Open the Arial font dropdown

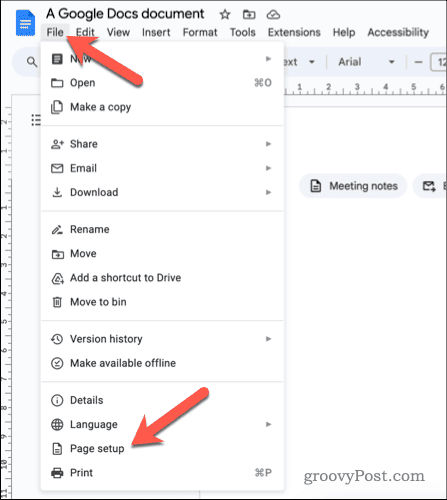click(366, 62)
